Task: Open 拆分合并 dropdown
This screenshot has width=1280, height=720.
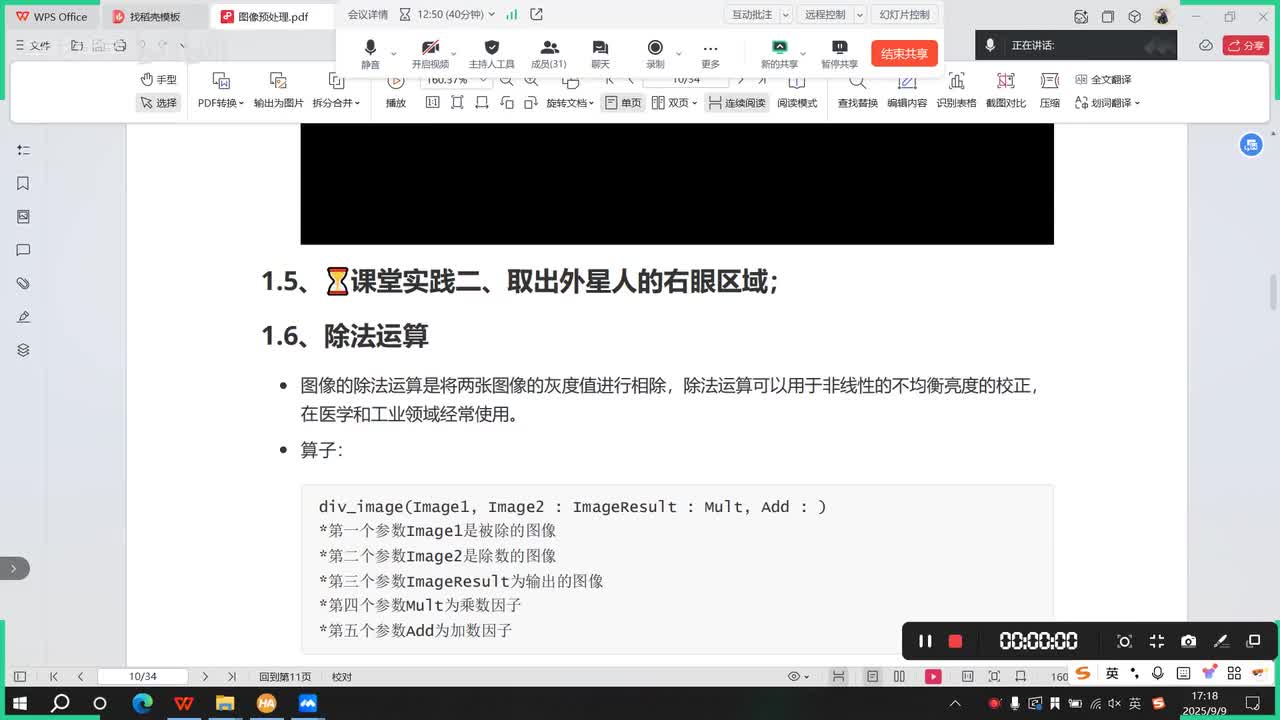Action: (x=336, y=90)
